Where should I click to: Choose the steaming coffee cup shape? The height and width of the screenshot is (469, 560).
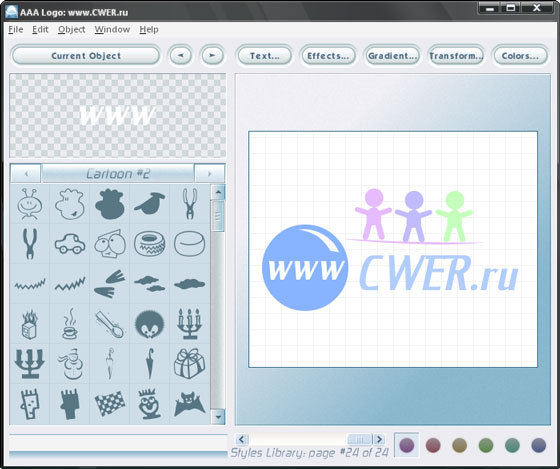click(70, 324)
